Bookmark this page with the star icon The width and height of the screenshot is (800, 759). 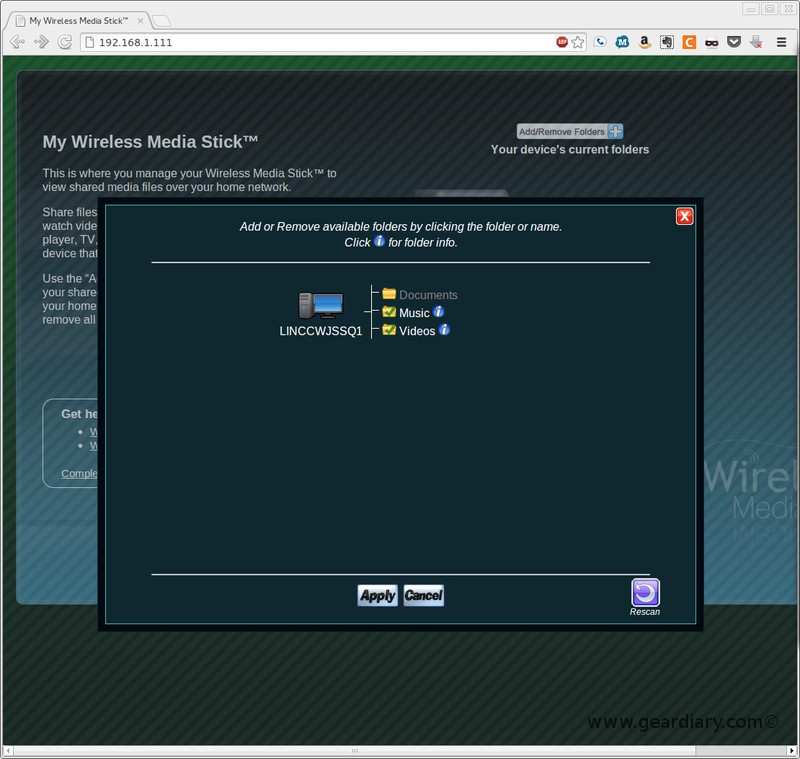578,42
